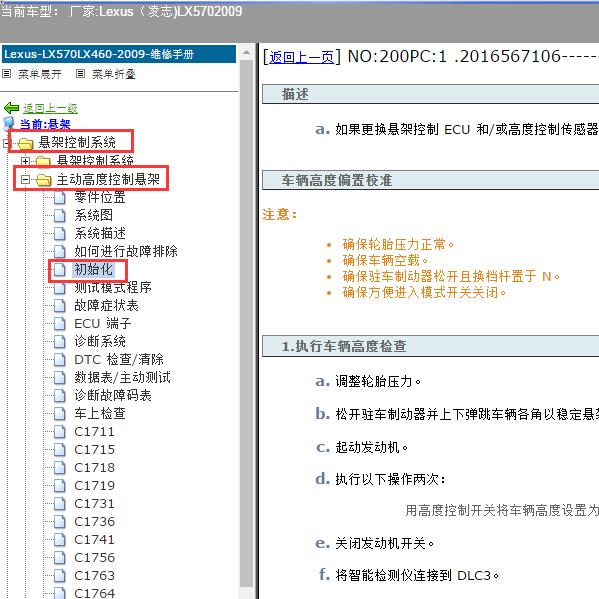Expand the nested 悬架控制系统 subfolder
599x599 pixels.
click(x=25, y=161)
